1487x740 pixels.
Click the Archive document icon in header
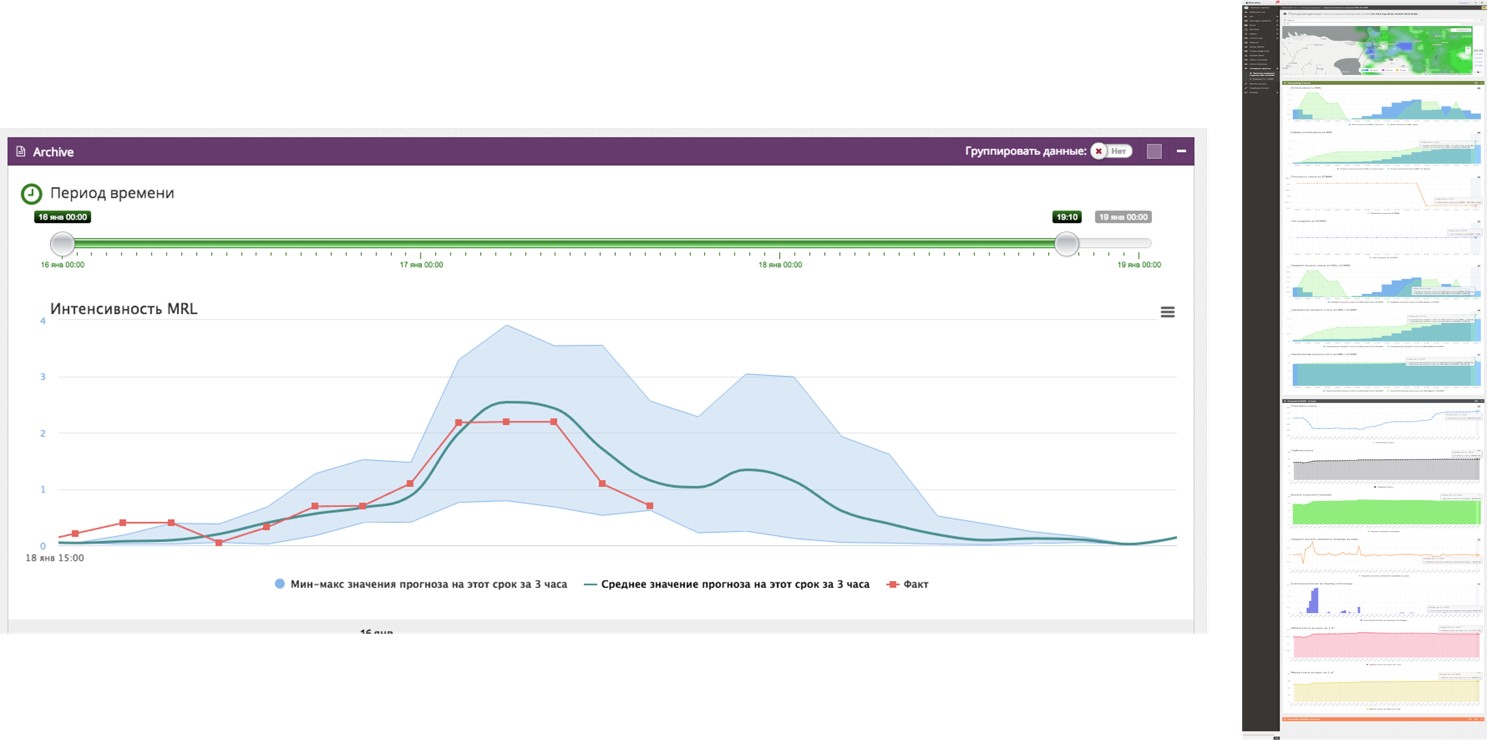pyautogui.click(x=20, y=152)
